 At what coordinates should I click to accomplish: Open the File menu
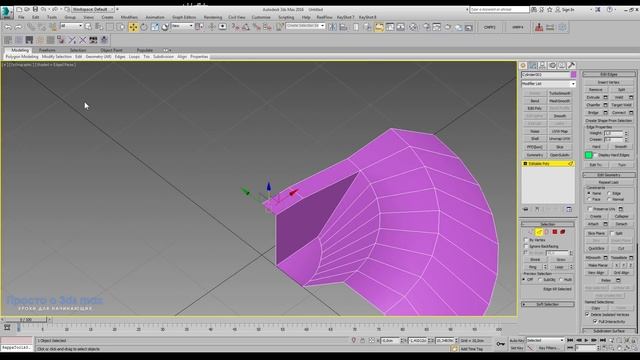[21, 18]
